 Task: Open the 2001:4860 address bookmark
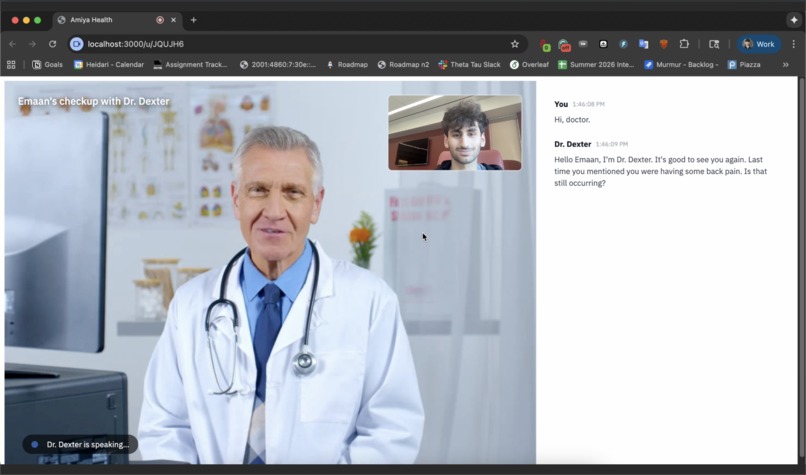tap(278, 65)
